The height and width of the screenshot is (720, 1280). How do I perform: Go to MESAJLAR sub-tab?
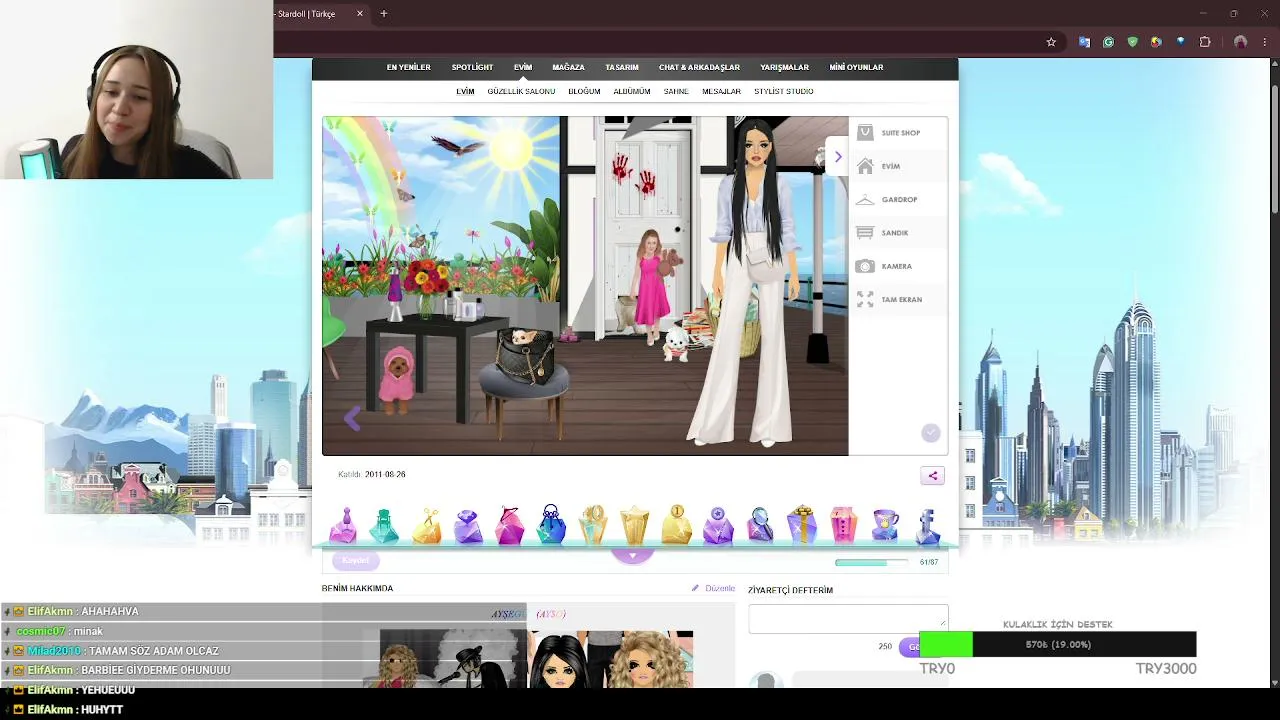[721, 91]
